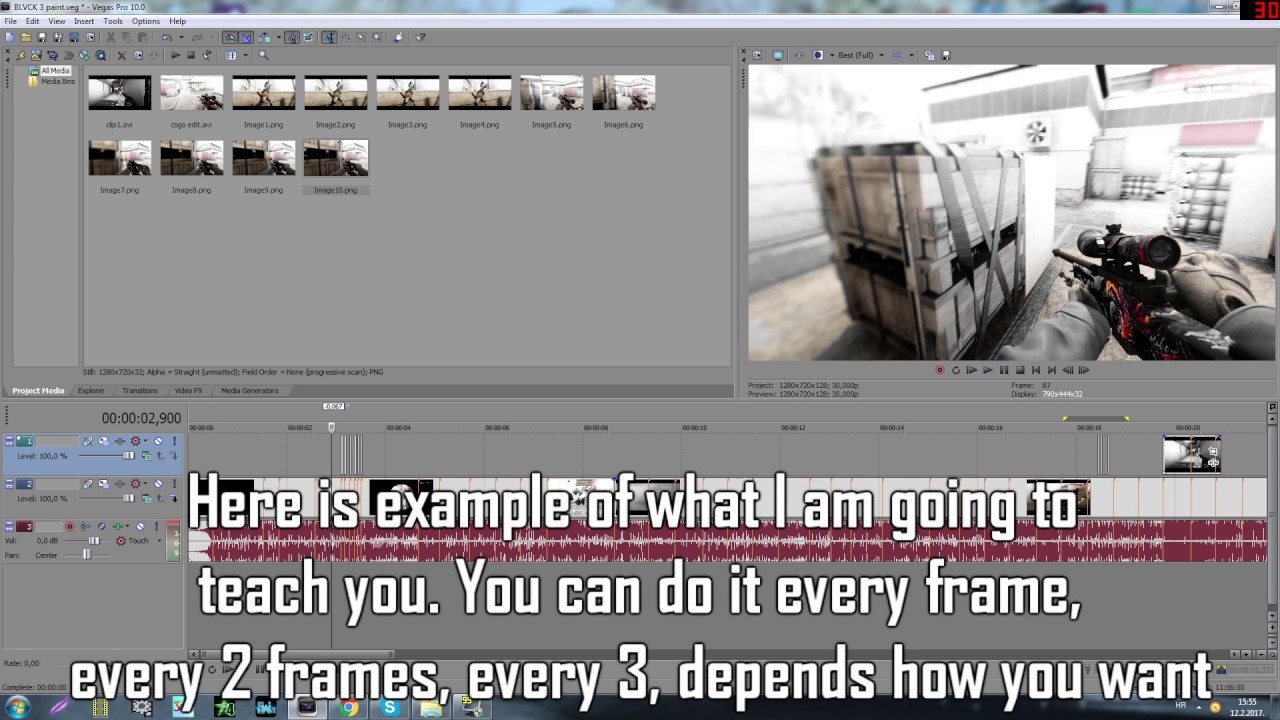Image resolution: width=1280 pixels, height=720 pixels.
Task: Select the Normal Edit tool
Action: 329,37
